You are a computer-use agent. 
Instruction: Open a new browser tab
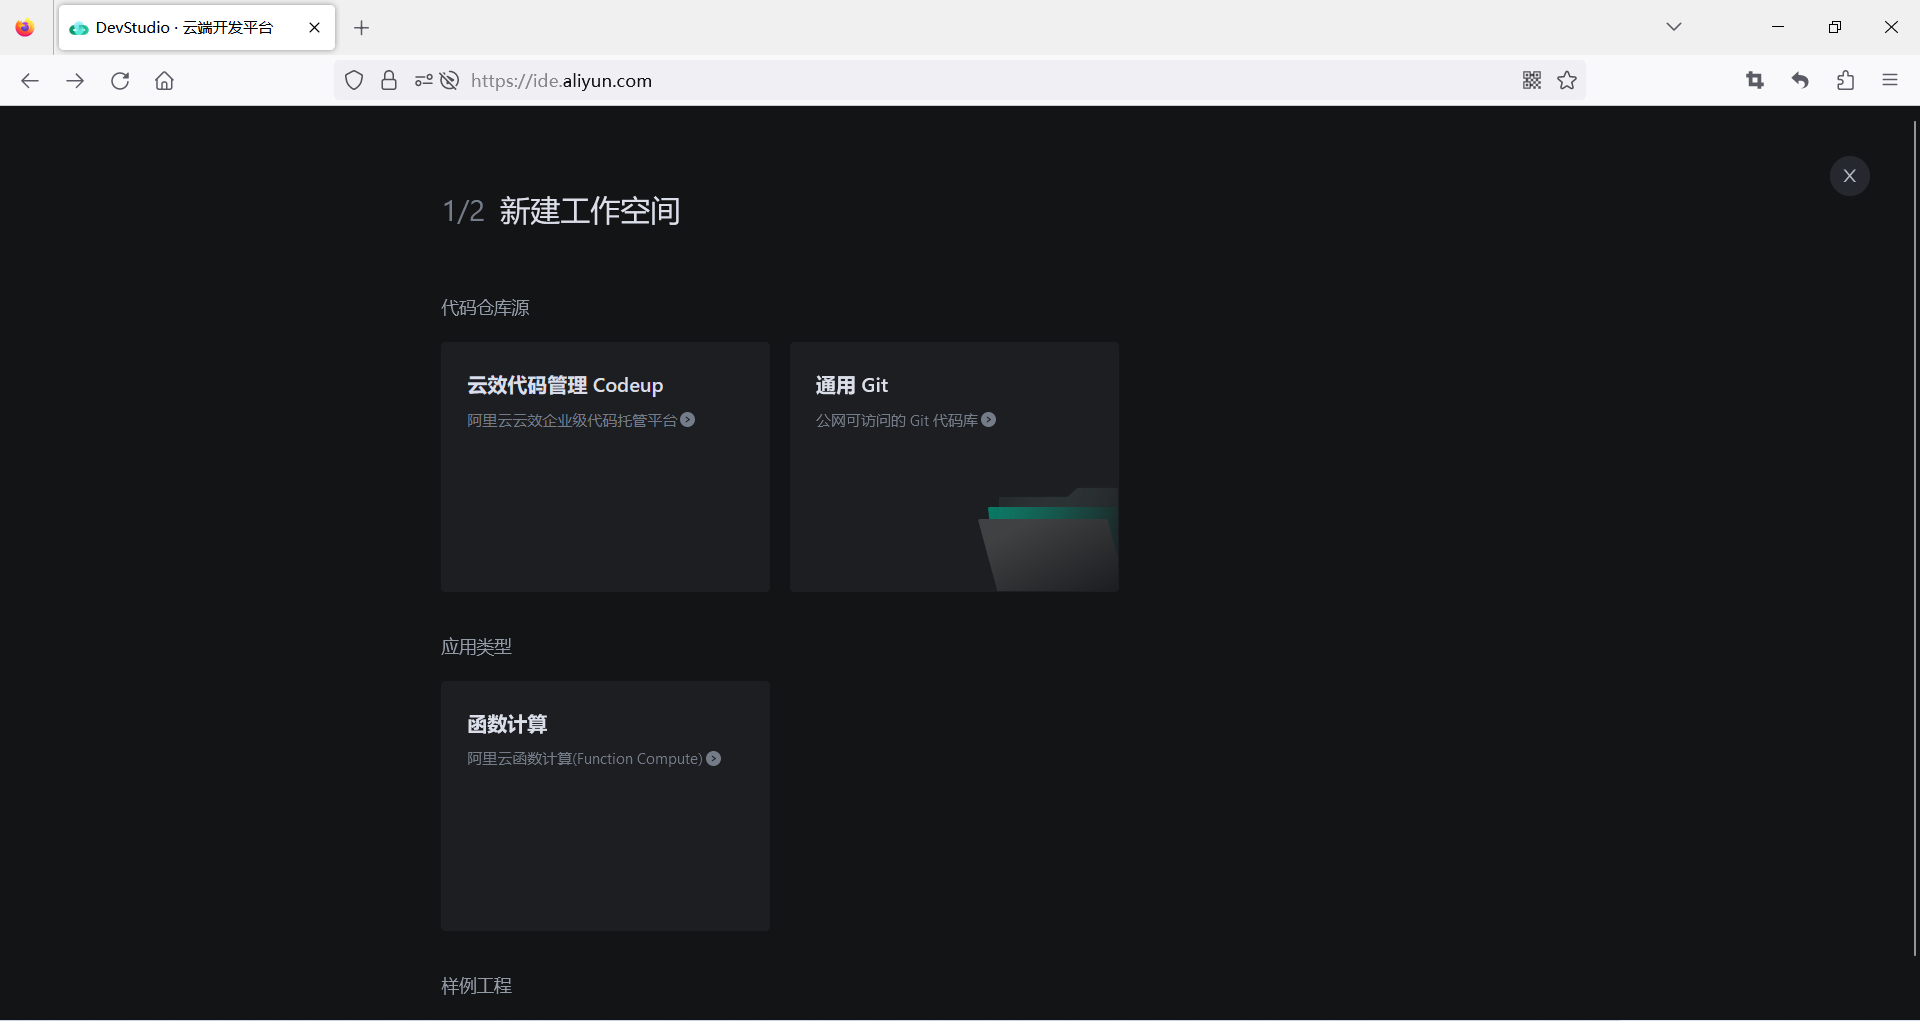pyautogui.click(x=362, y=27)
